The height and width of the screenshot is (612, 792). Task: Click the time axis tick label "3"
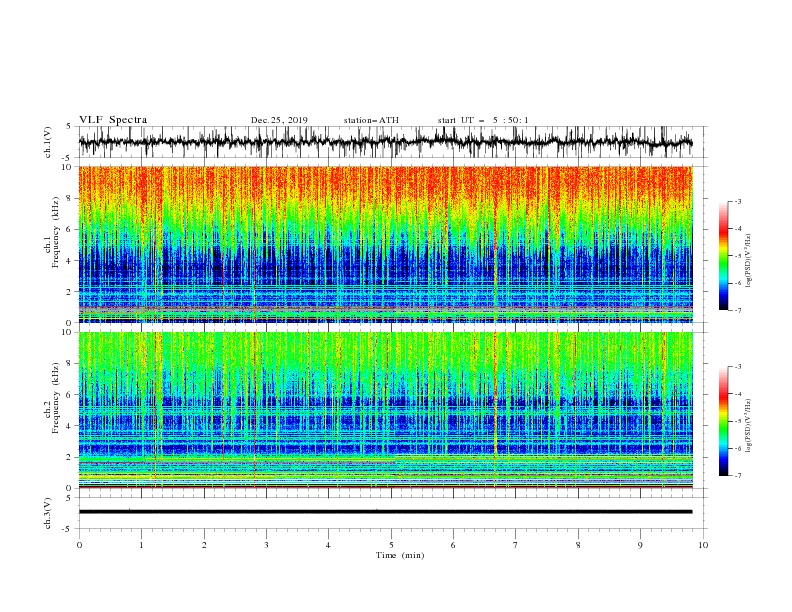point(266,545)
